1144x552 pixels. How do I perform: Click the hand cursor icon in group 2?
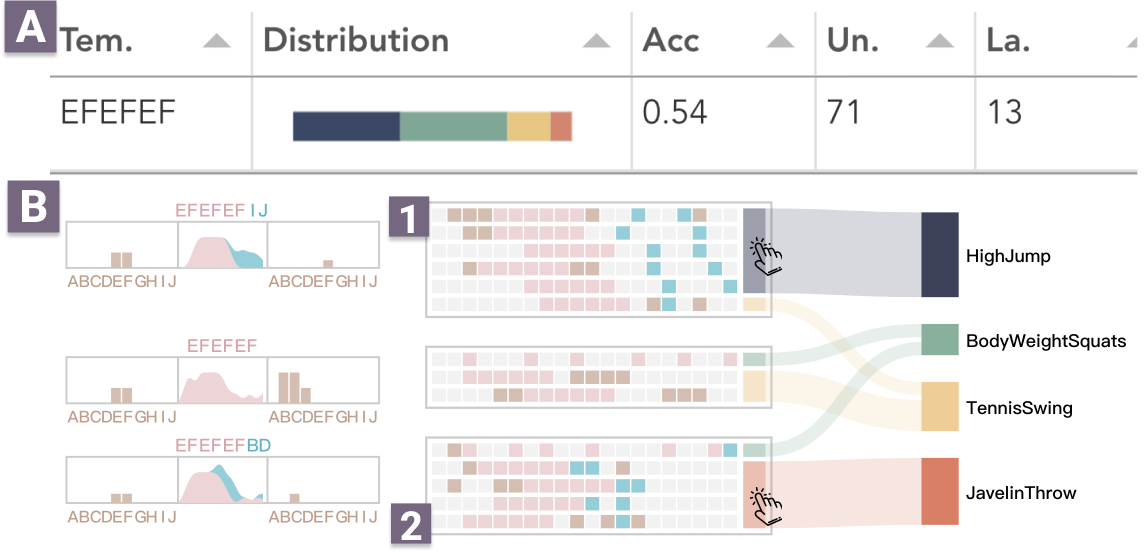[766, 506]
